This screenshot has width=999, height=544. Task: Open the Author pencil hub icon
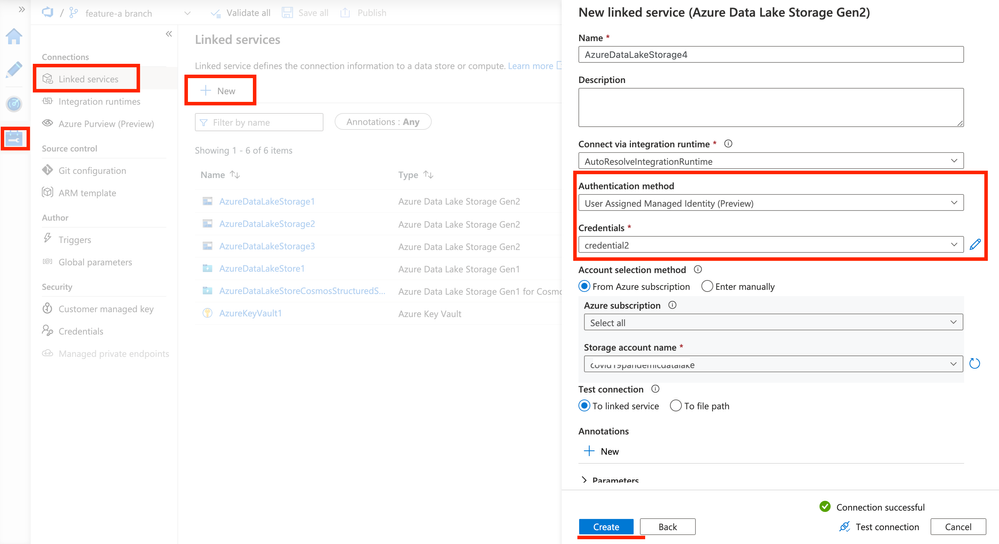[14, 69]
